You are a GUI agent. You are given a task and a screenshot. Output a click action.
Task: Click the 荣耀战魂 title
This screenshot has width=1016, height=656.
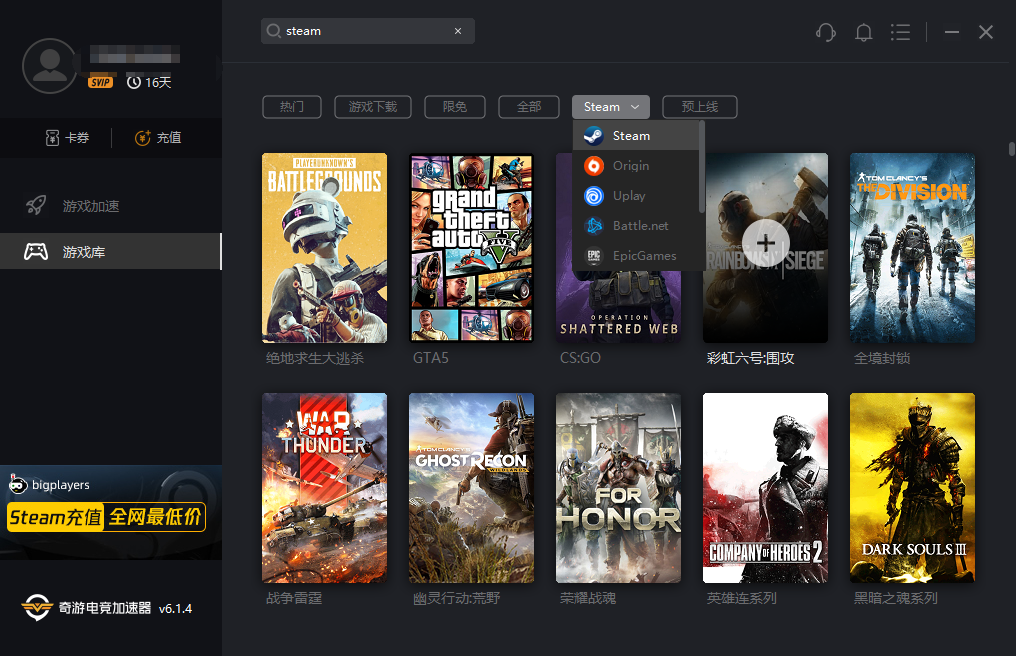(588, 598)
